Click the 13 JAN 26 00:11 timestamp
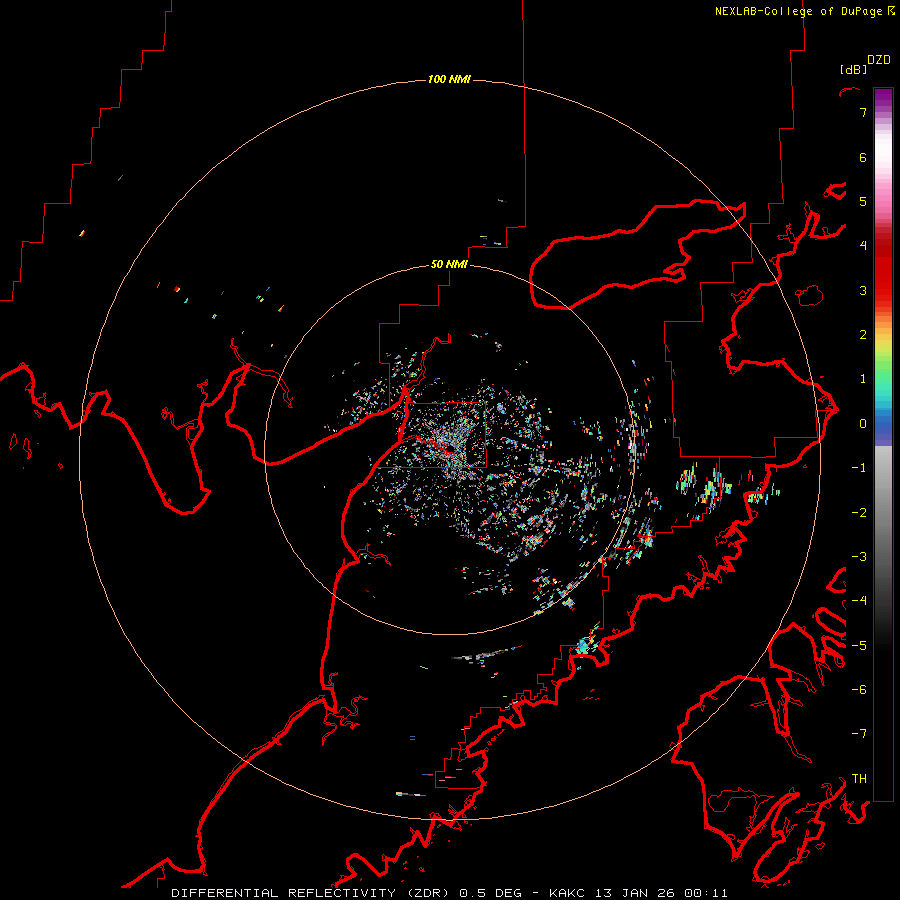 pyautogui.click(x=661, y=893)
